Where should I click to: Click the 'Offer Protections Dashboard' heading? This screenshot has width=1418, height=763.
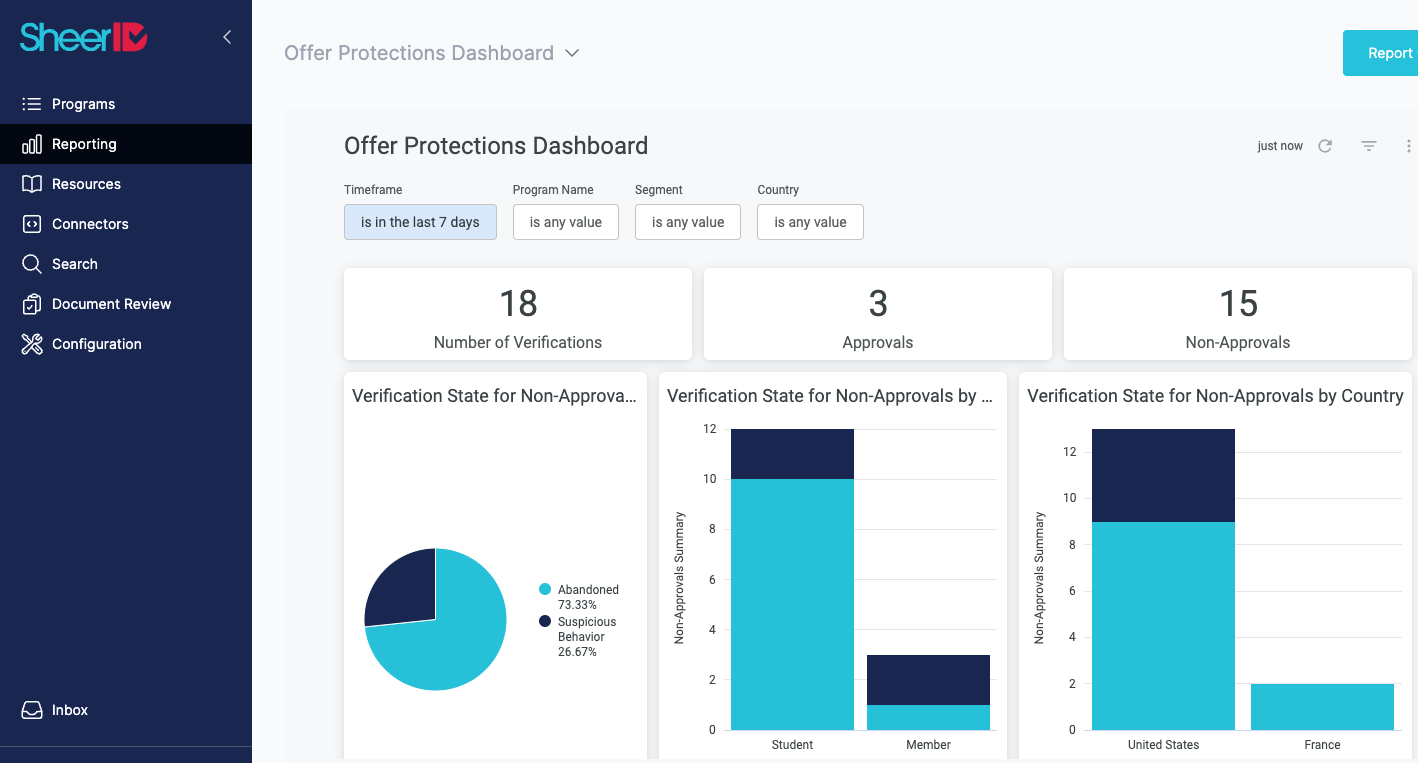[496, 146]
